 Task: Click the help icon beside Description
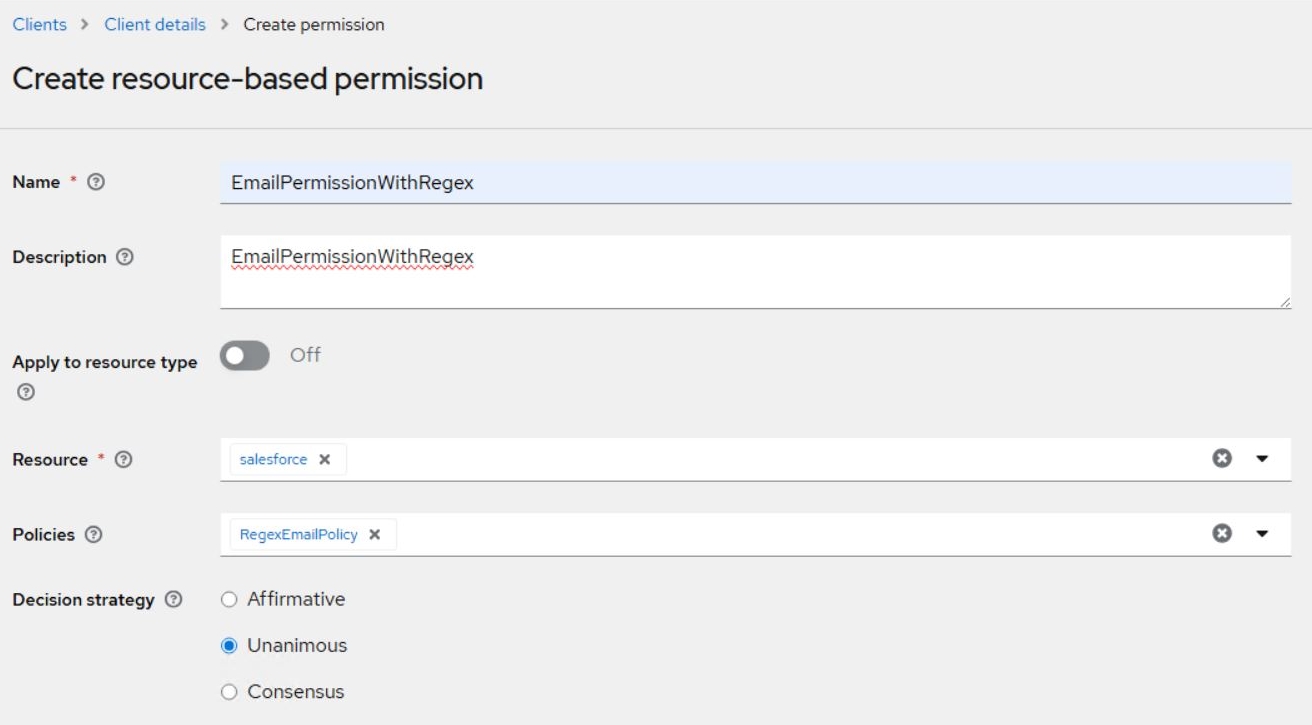point(125,257)
